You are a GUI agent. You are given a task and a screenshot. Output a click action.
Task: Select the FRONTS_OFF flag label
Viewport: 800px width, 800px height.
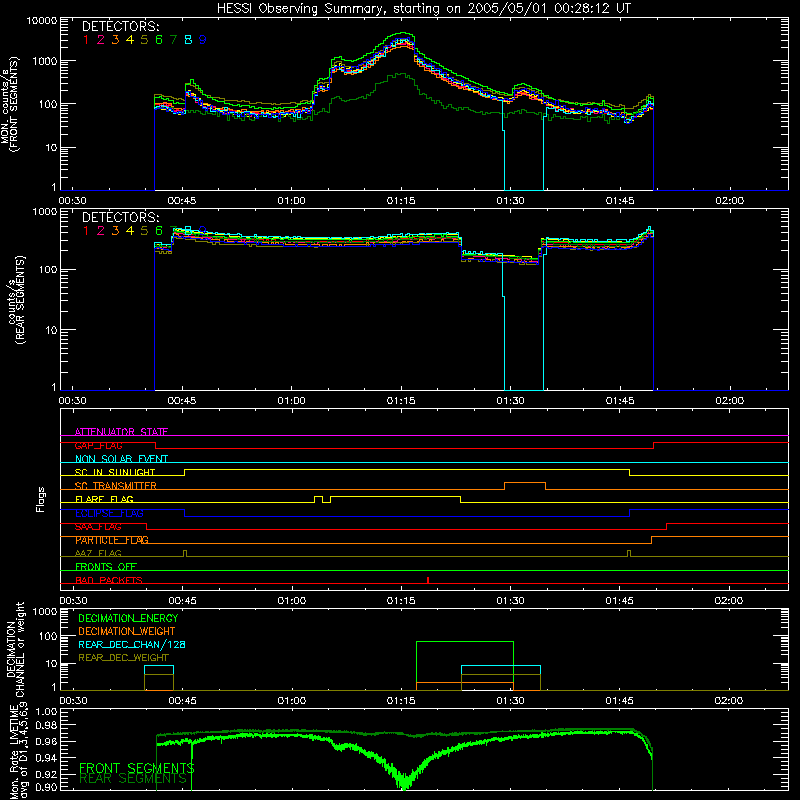tap(106, 567)
